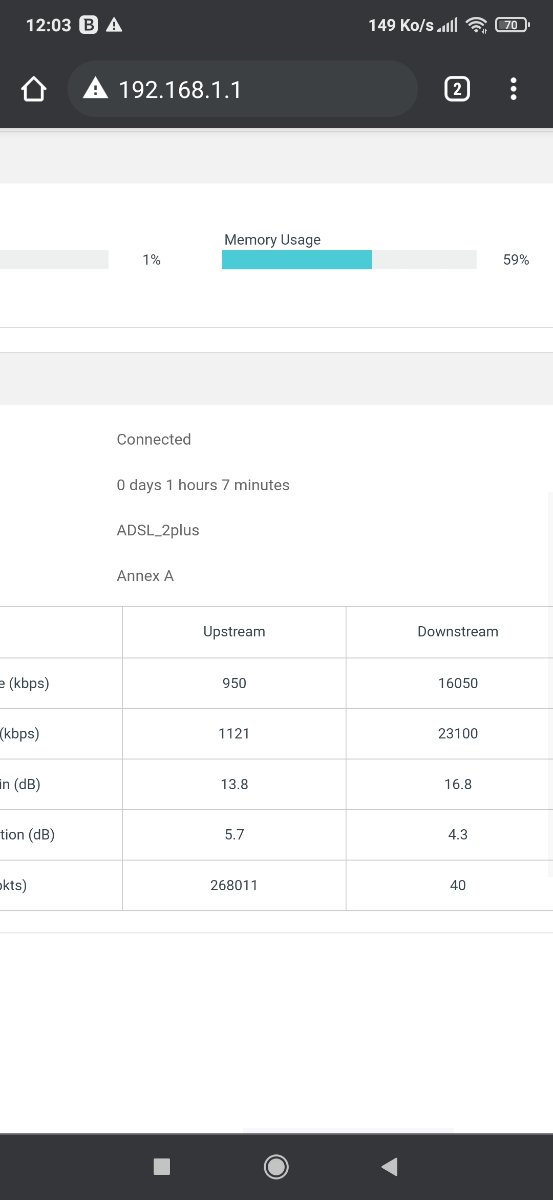Tap the not-secure warning triangle icon
This screenshot has width=553, height=1200.
coord(95,89)
